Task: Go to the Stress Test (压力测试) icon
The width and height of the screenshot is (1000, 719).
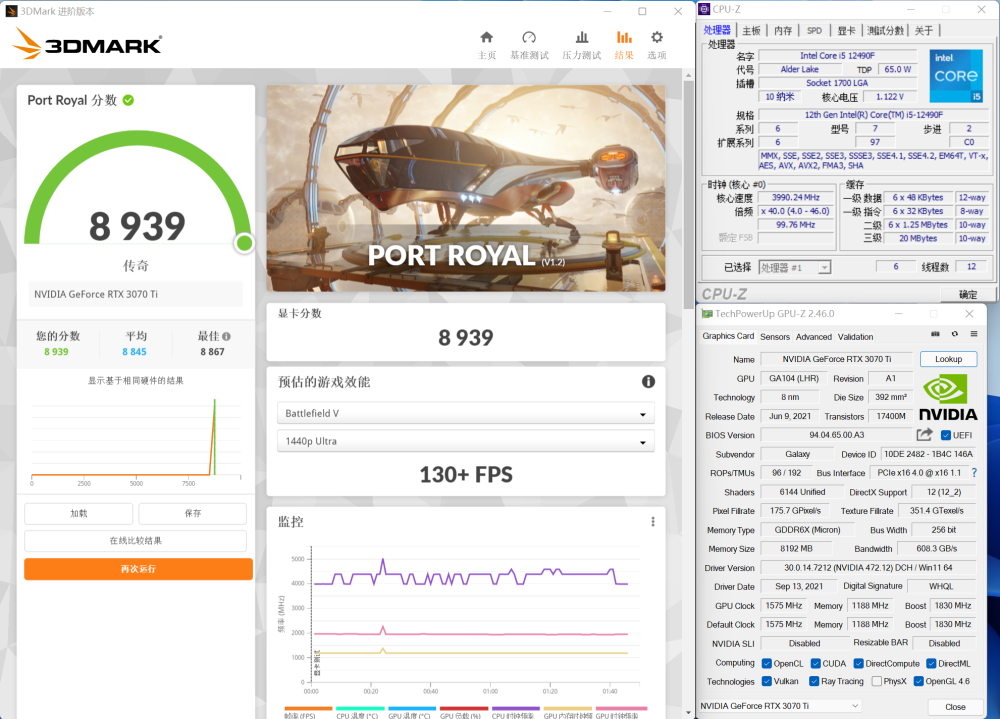Action: tap(582, 44)
